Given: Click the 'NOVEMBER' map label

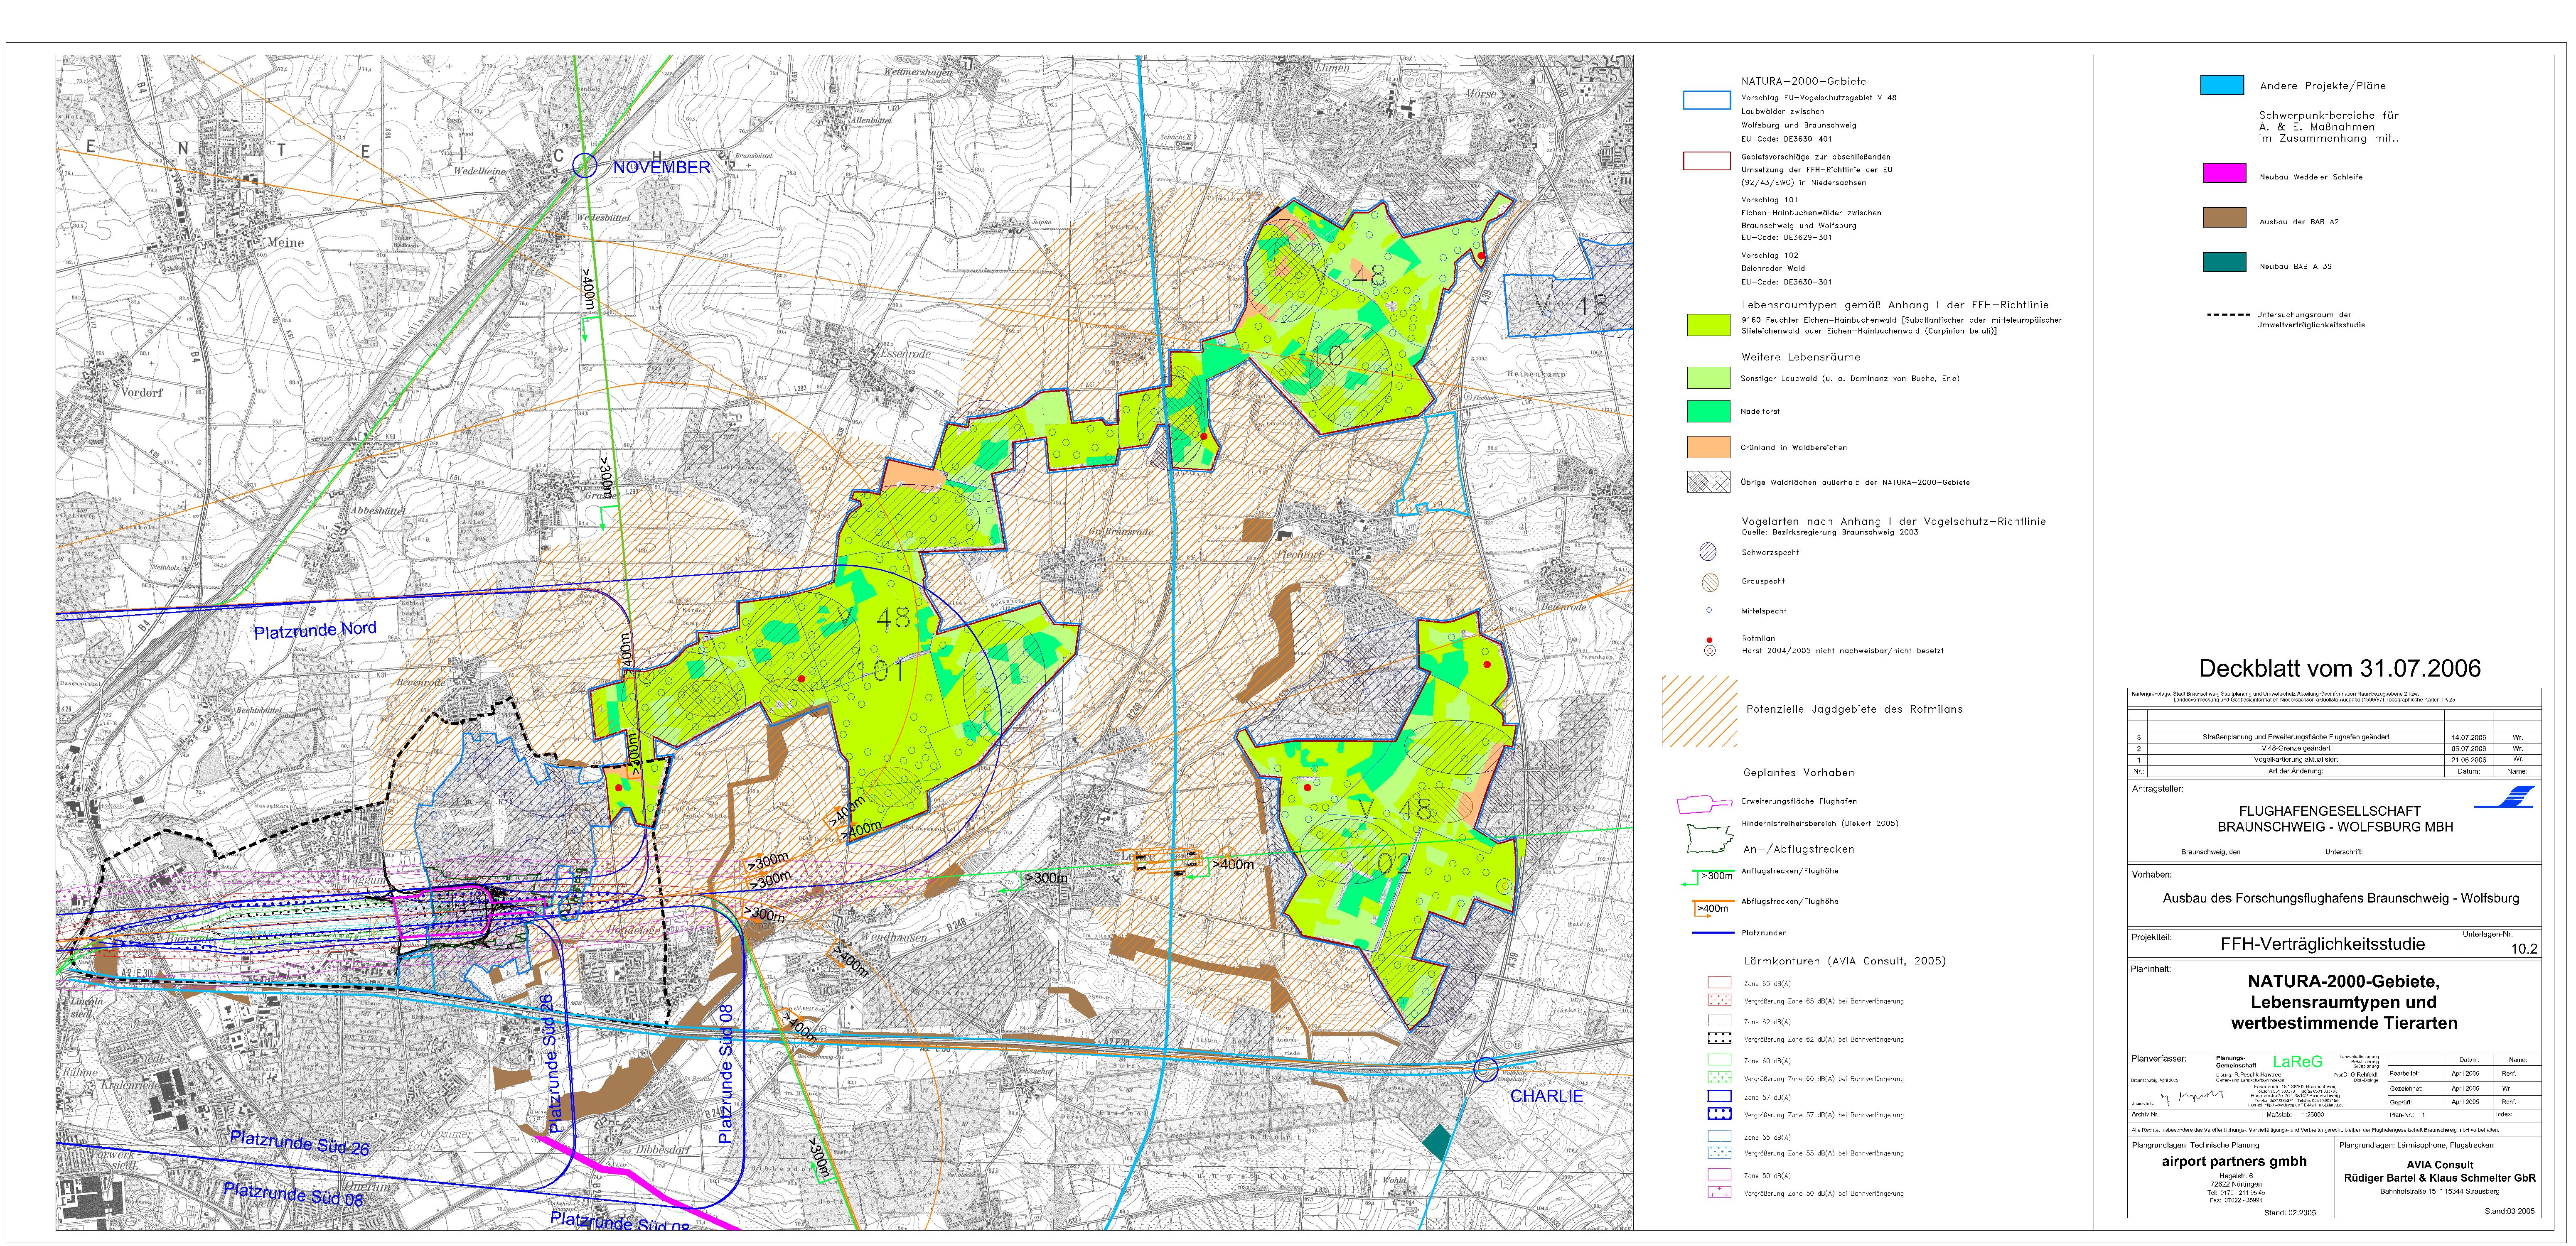Looking at the screenshot, I should click(x=662, y=168).
